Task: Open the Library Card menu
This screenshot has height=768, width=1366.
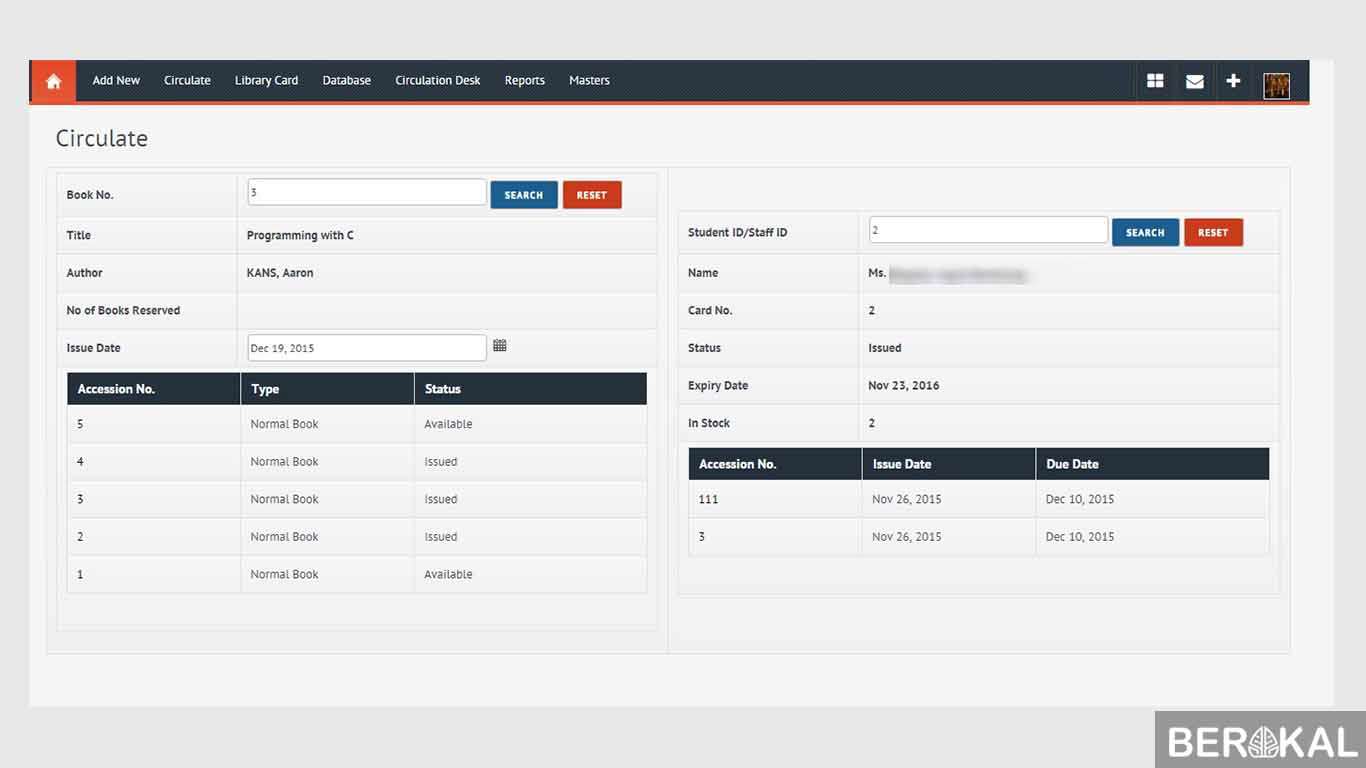Action: [x=266, y=81]
